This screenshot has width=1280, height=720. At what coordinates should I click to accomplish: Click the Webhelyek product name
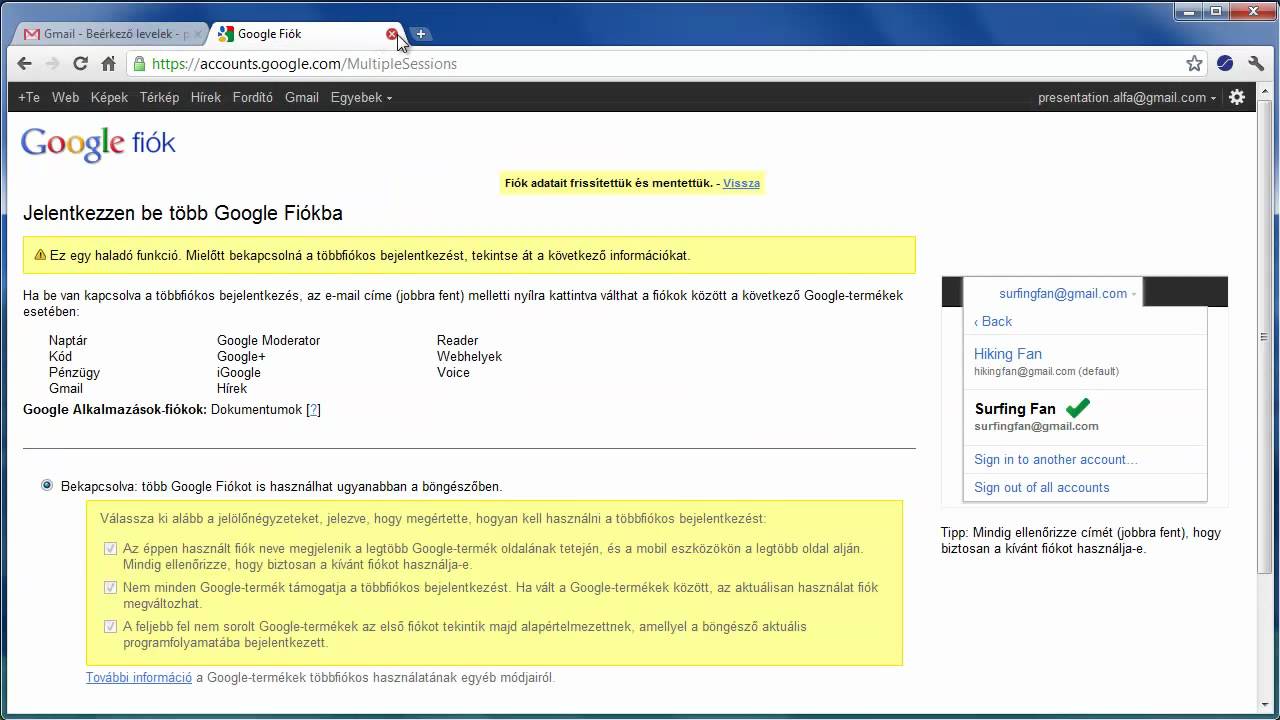coord(469,357)
